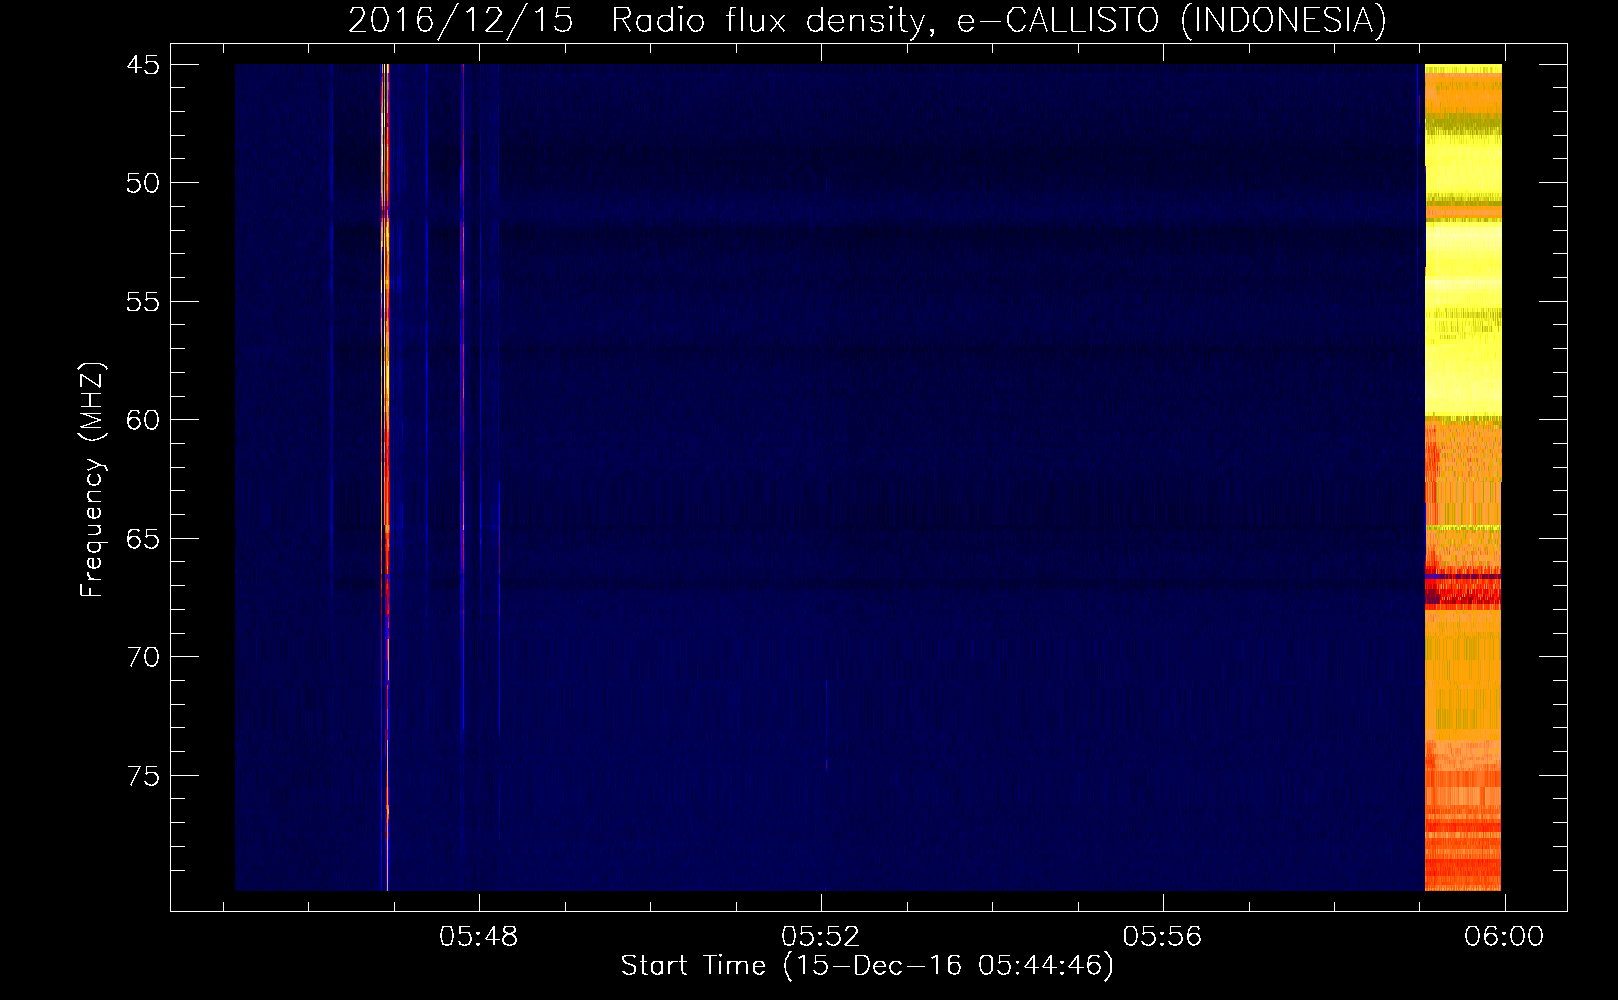Image resolution: width=1618 pixels, height=1000 pixels.
Task: Click the 55 frequency tick label
Action: click(142, 302)
